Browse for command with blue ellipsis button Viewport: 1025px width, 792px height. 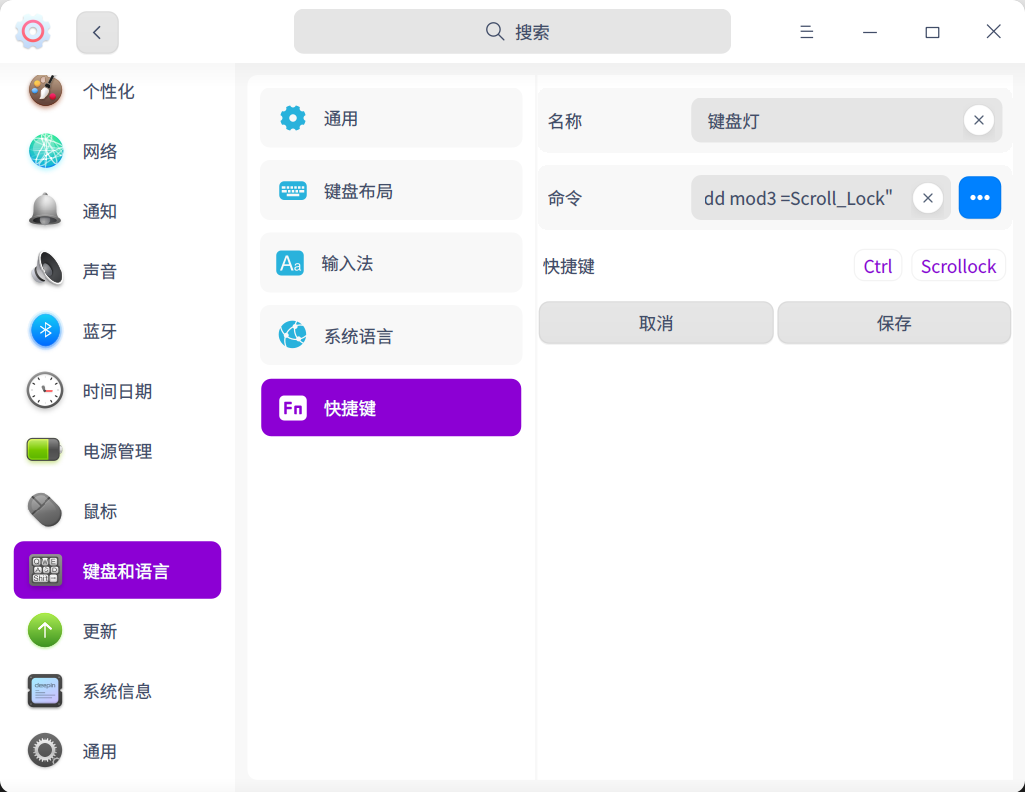pos(979,198)
